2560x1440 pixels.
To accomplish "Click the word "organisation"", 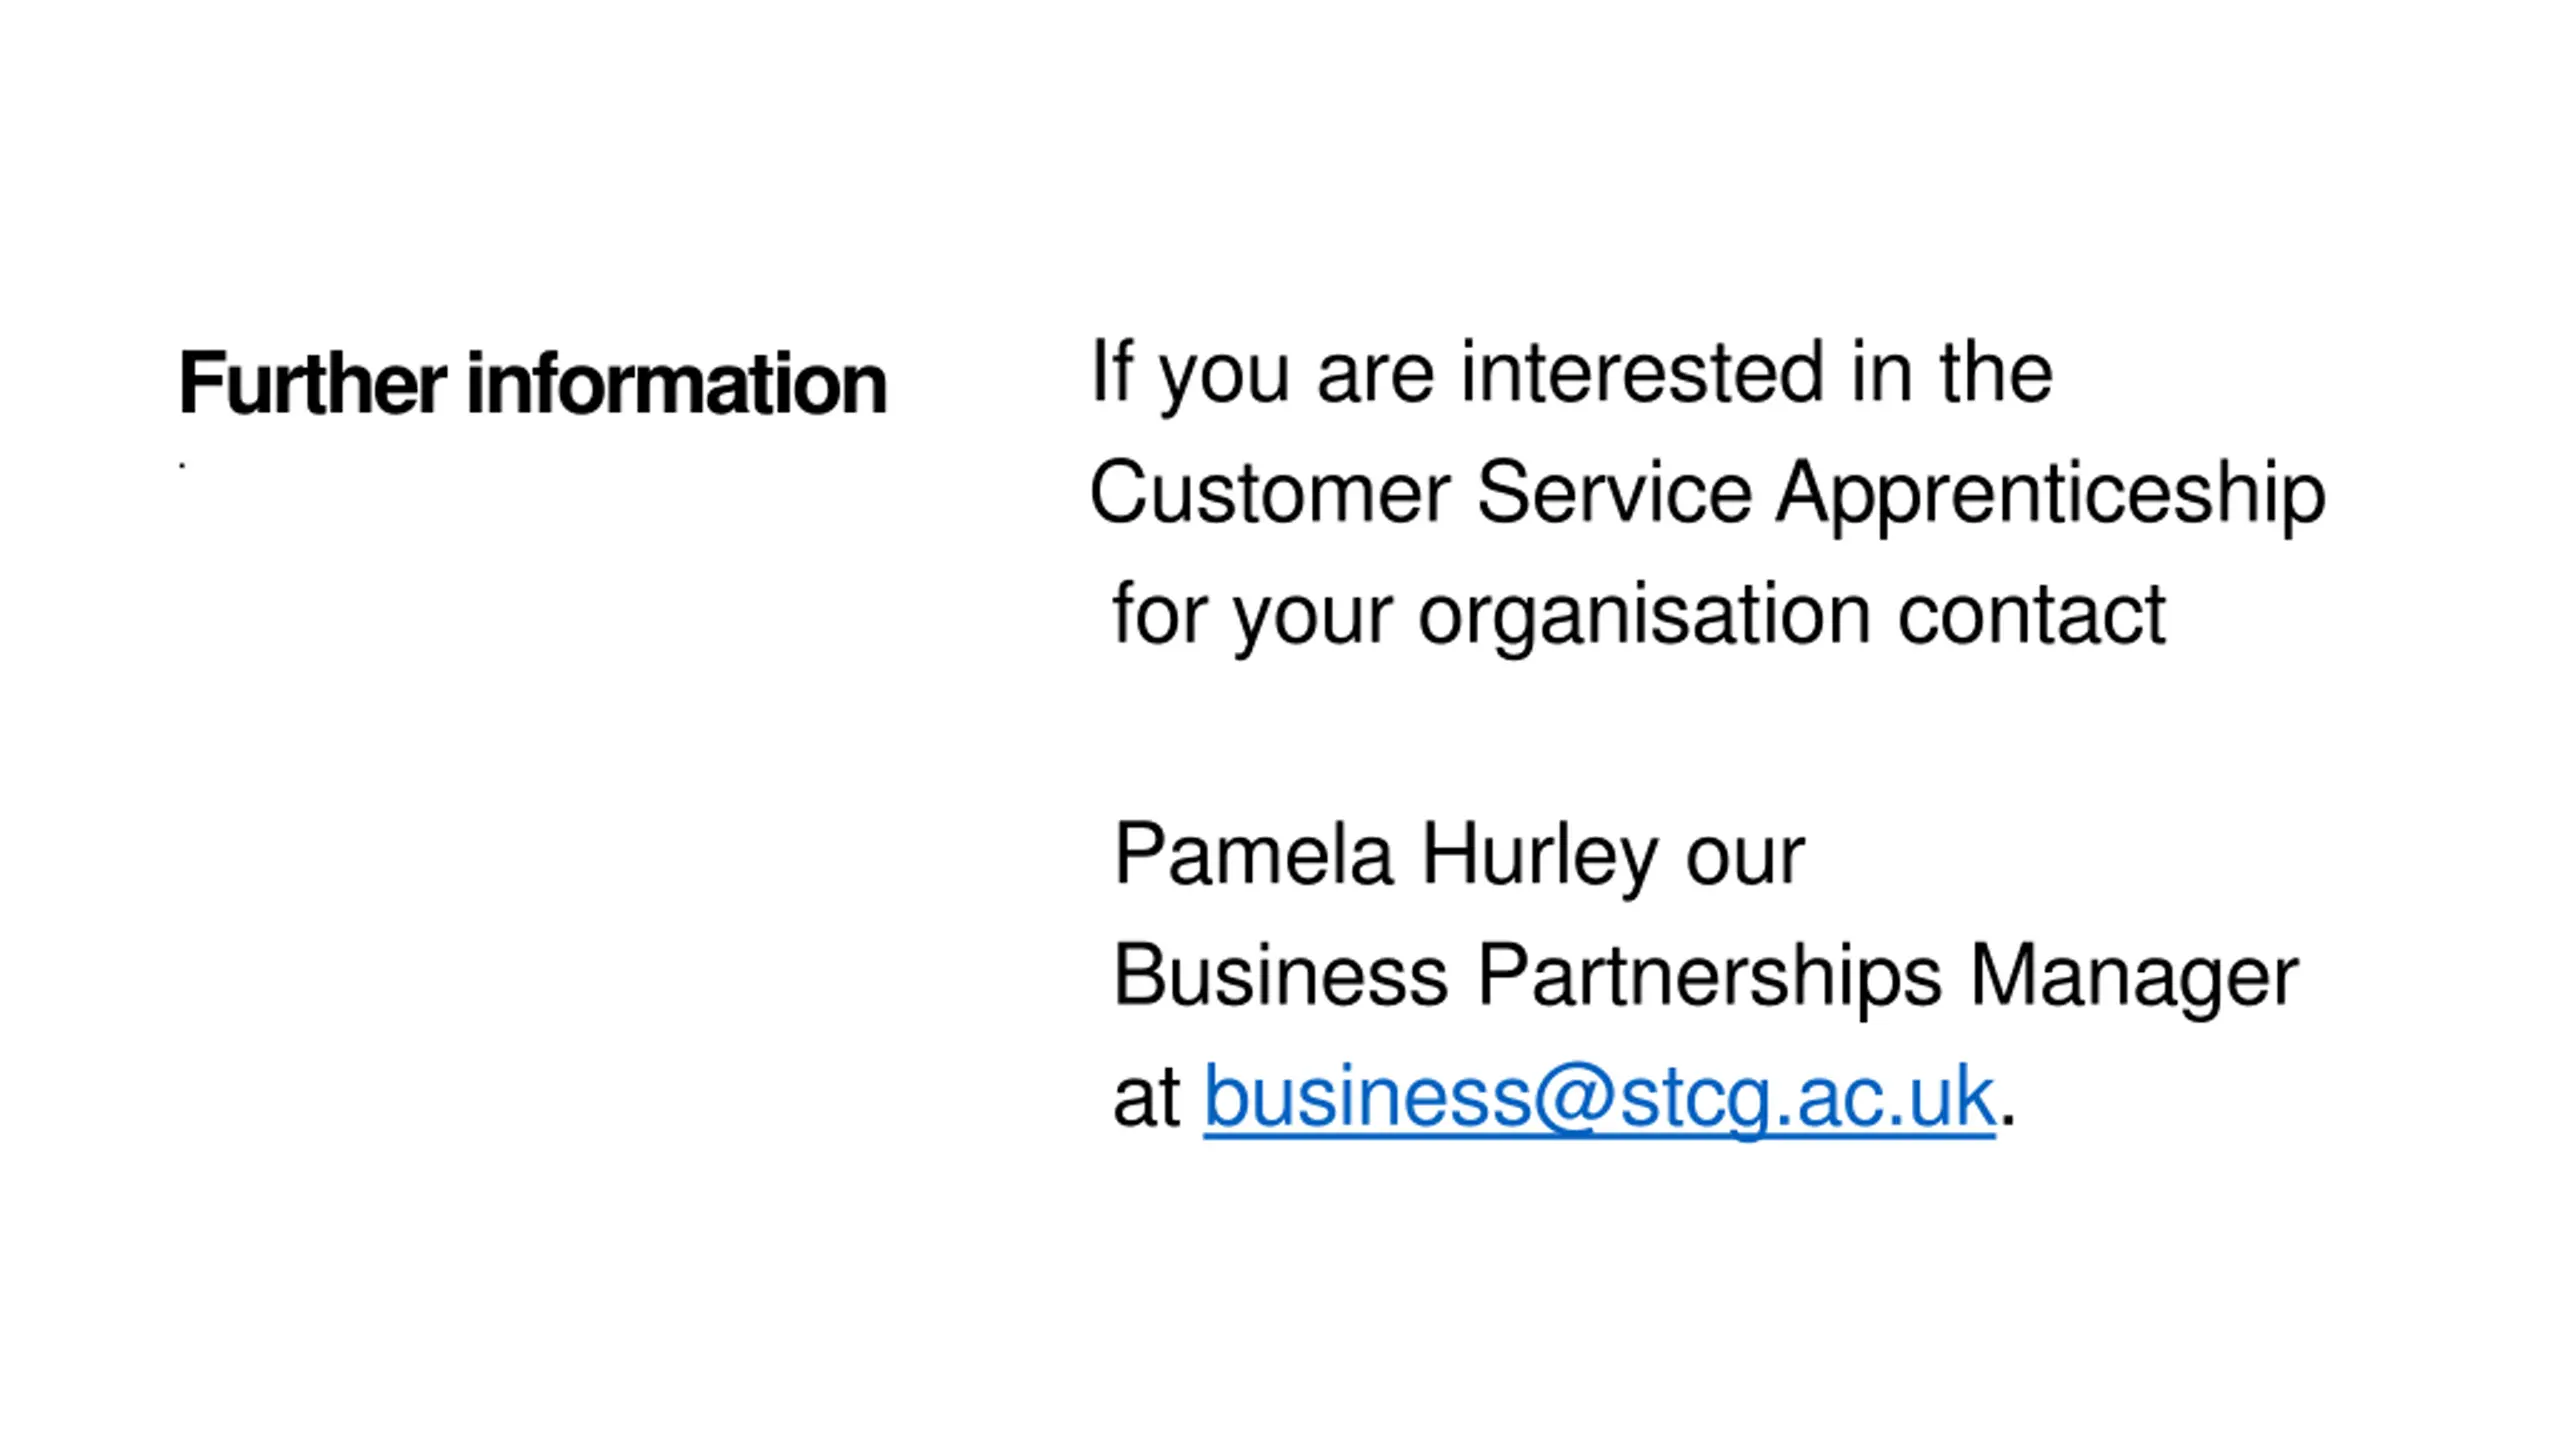I will pyautogui.click(x=1644, y=614).
